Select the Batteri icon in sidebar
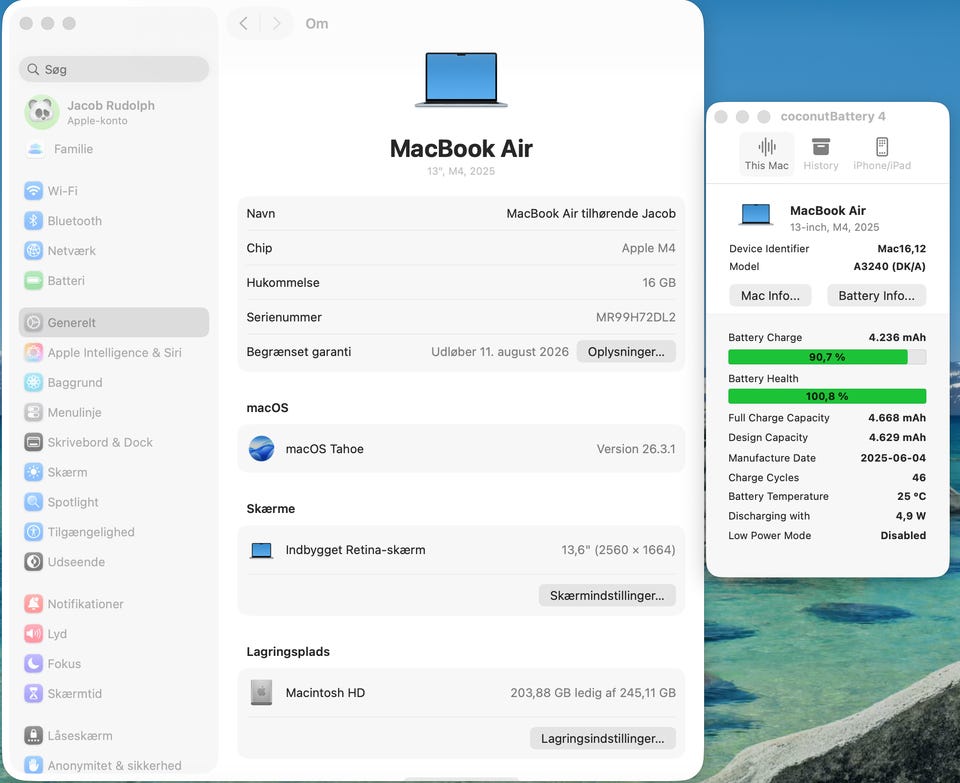Viewport: 960px width, 783px height. point(33,280)
